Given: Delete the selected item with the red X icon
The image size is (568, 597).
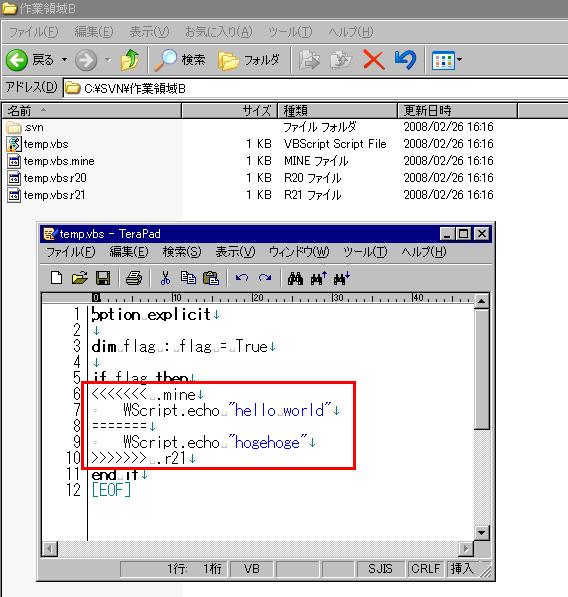Looking at the screenshot, I should click(x=373, y=60).
